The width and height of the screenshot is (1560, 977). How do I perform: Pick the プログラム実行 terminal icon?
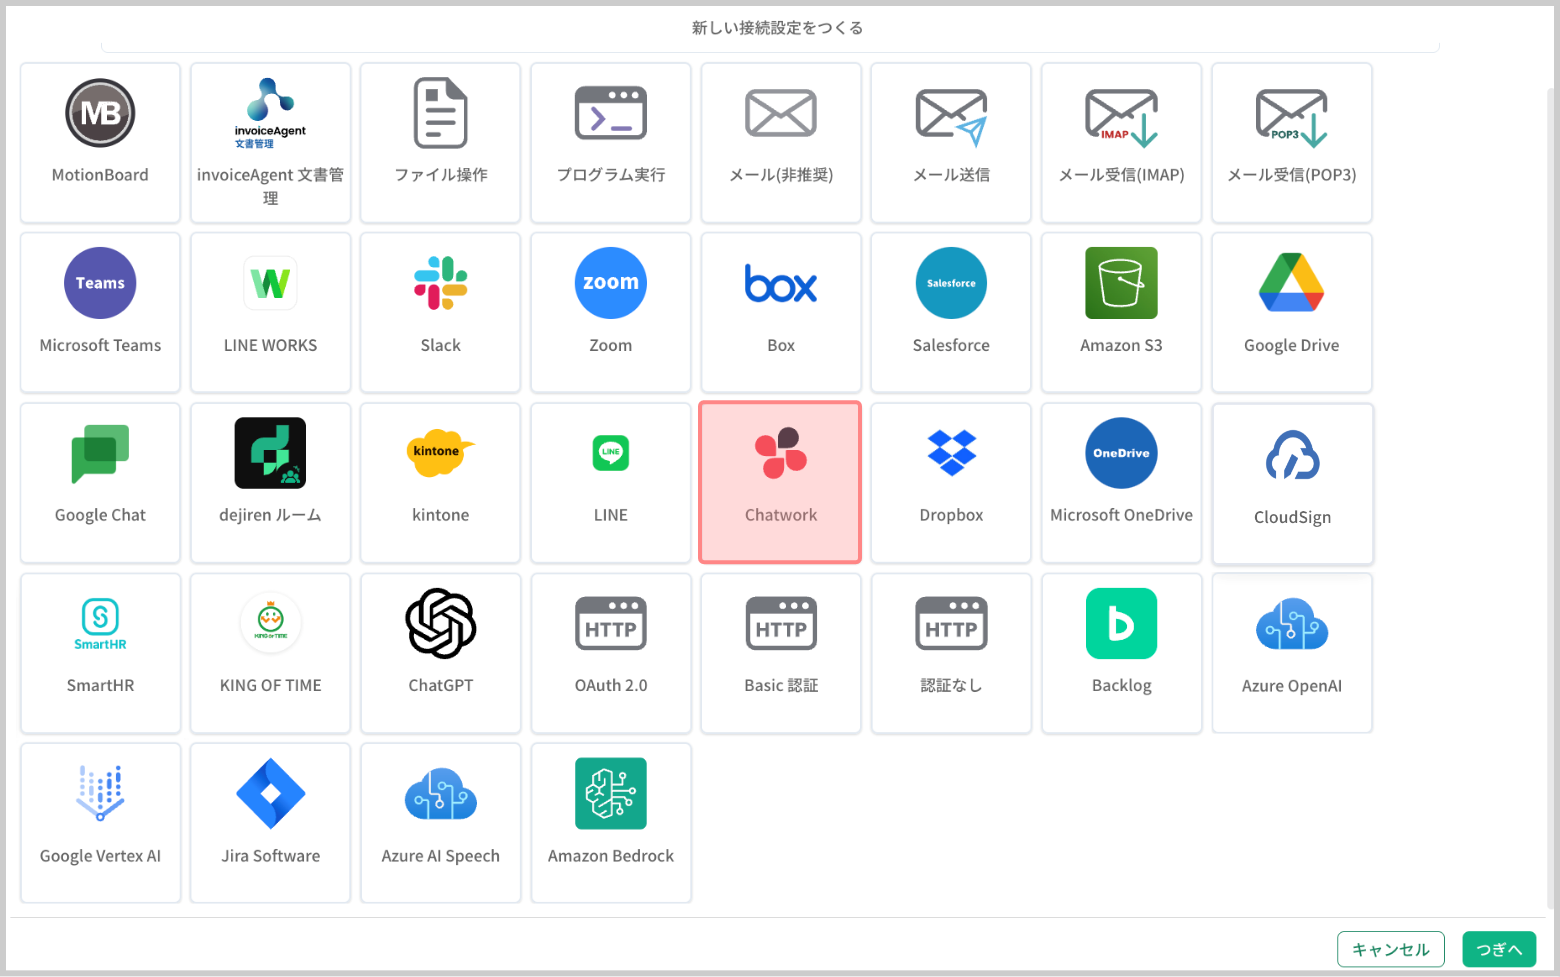point(611,113)
